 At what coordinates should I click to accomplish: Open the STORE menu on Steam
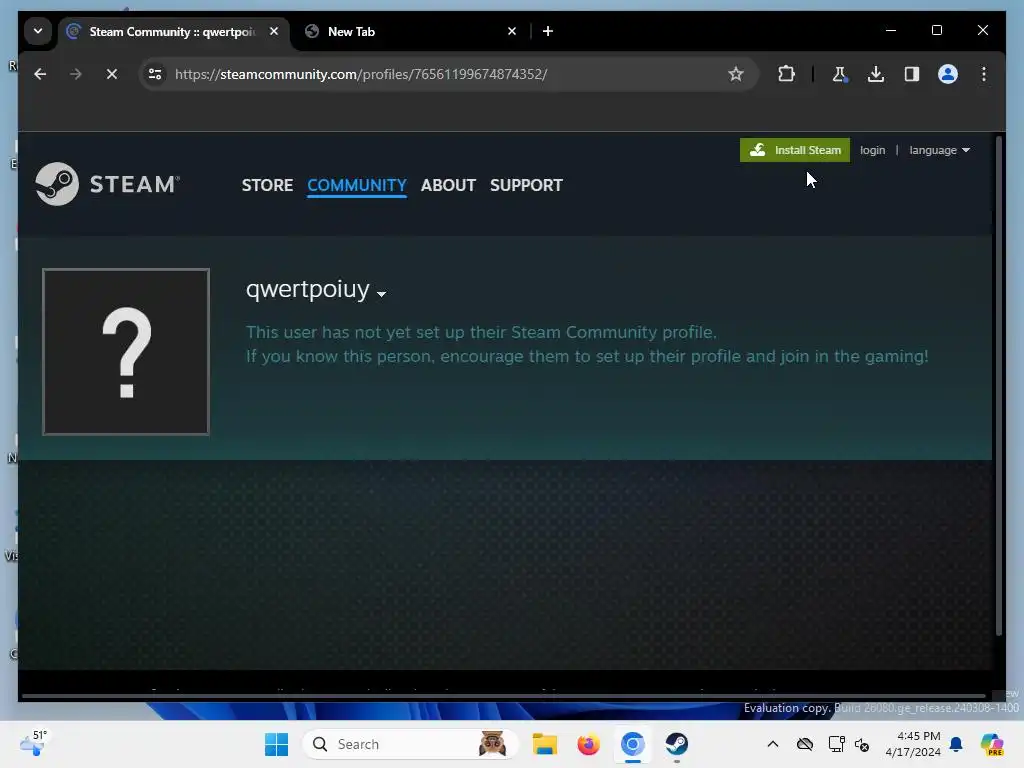pos(267,185)
